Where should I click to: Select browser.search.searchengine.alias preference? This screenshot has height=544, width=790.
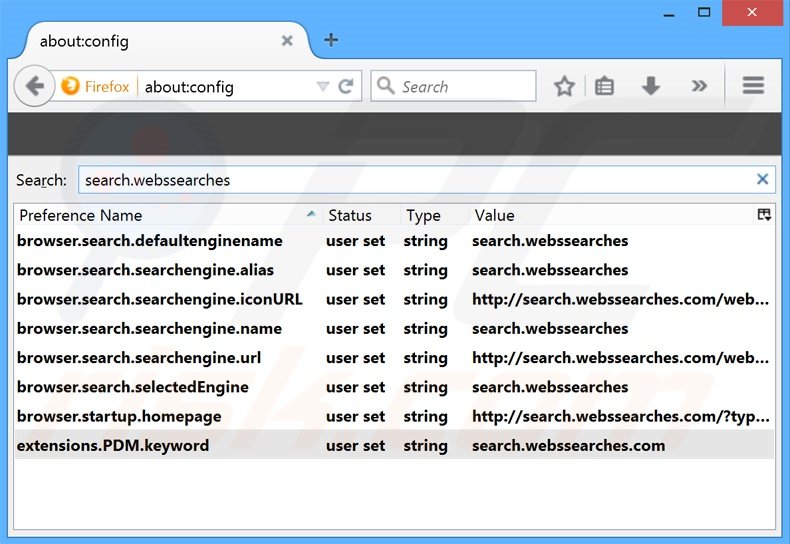[394, 270]
